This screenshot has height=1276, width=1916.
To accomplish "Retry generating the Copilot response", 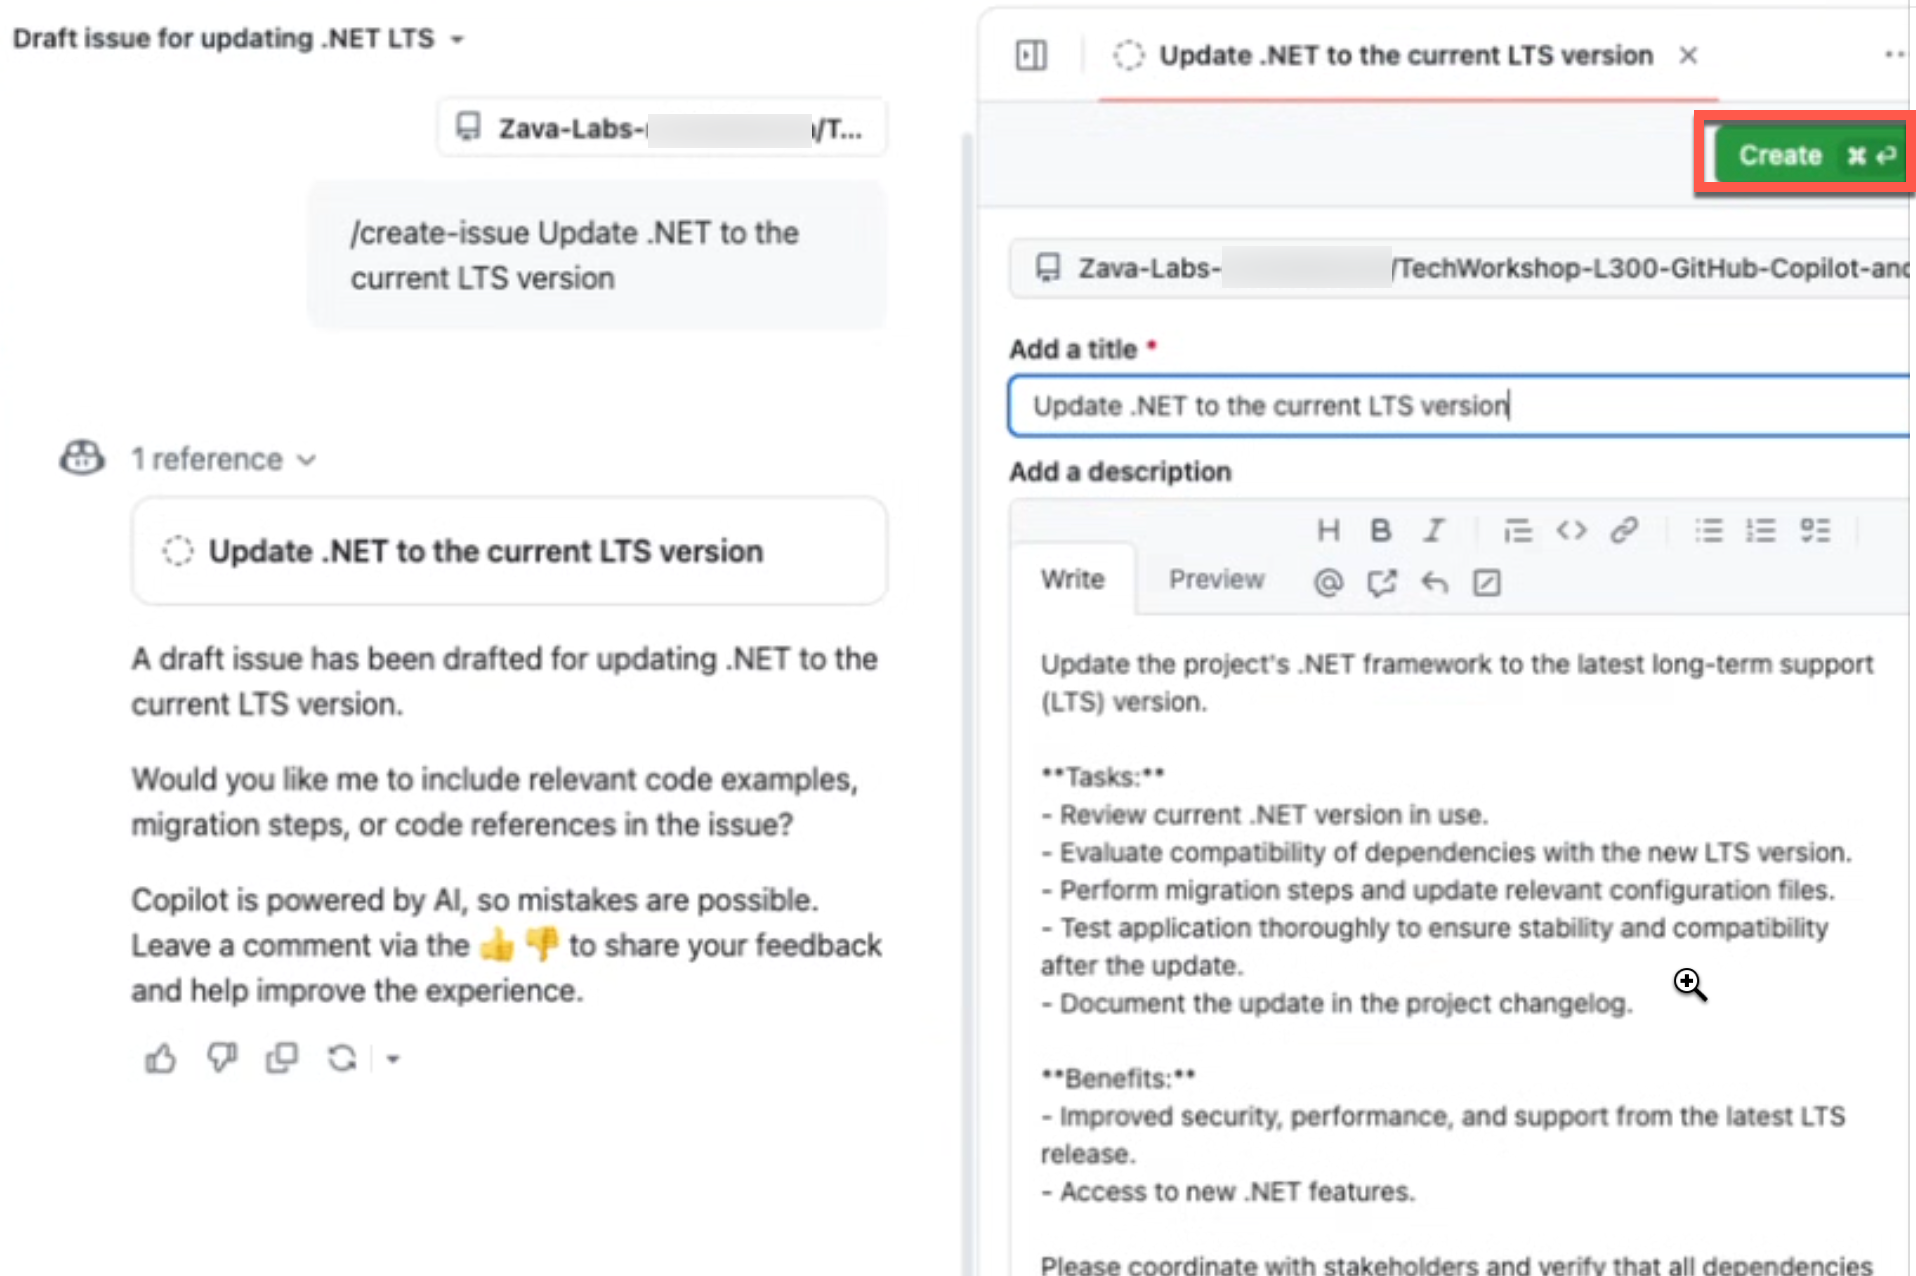I will [x=342, y=1057].
